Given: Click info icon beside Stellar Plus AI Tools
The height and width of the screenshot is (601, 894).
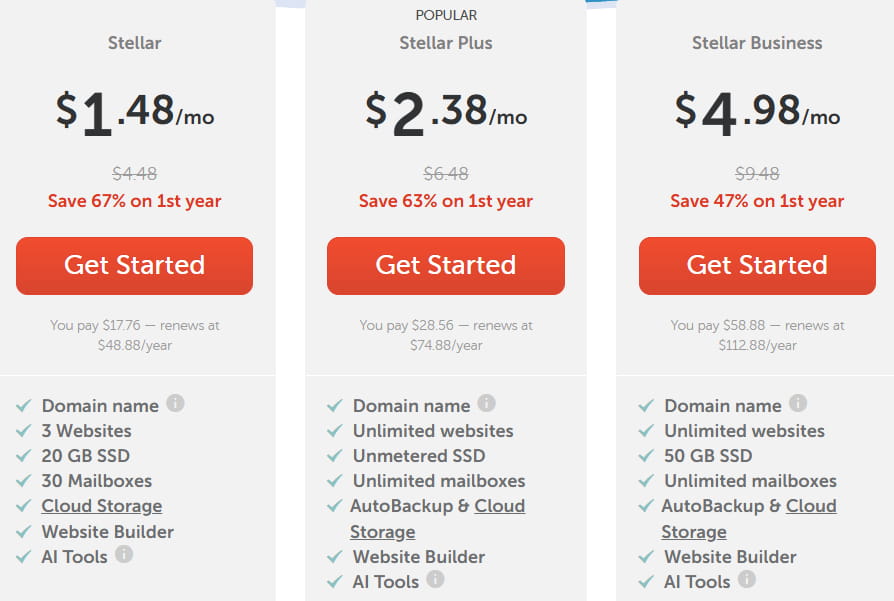Looking at the screenshot, I should [x=435, y=579].
